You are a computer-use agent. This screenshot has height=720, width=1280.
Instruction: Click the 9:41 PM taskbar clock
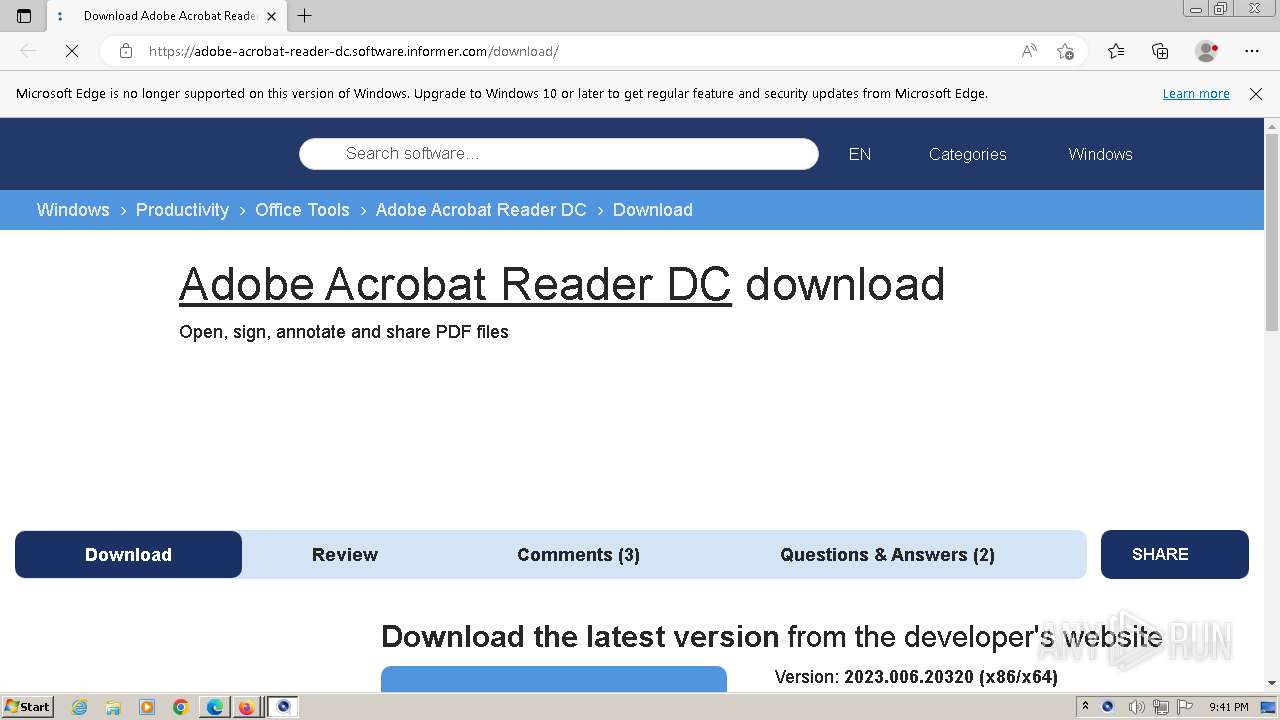click(1228, 707)
